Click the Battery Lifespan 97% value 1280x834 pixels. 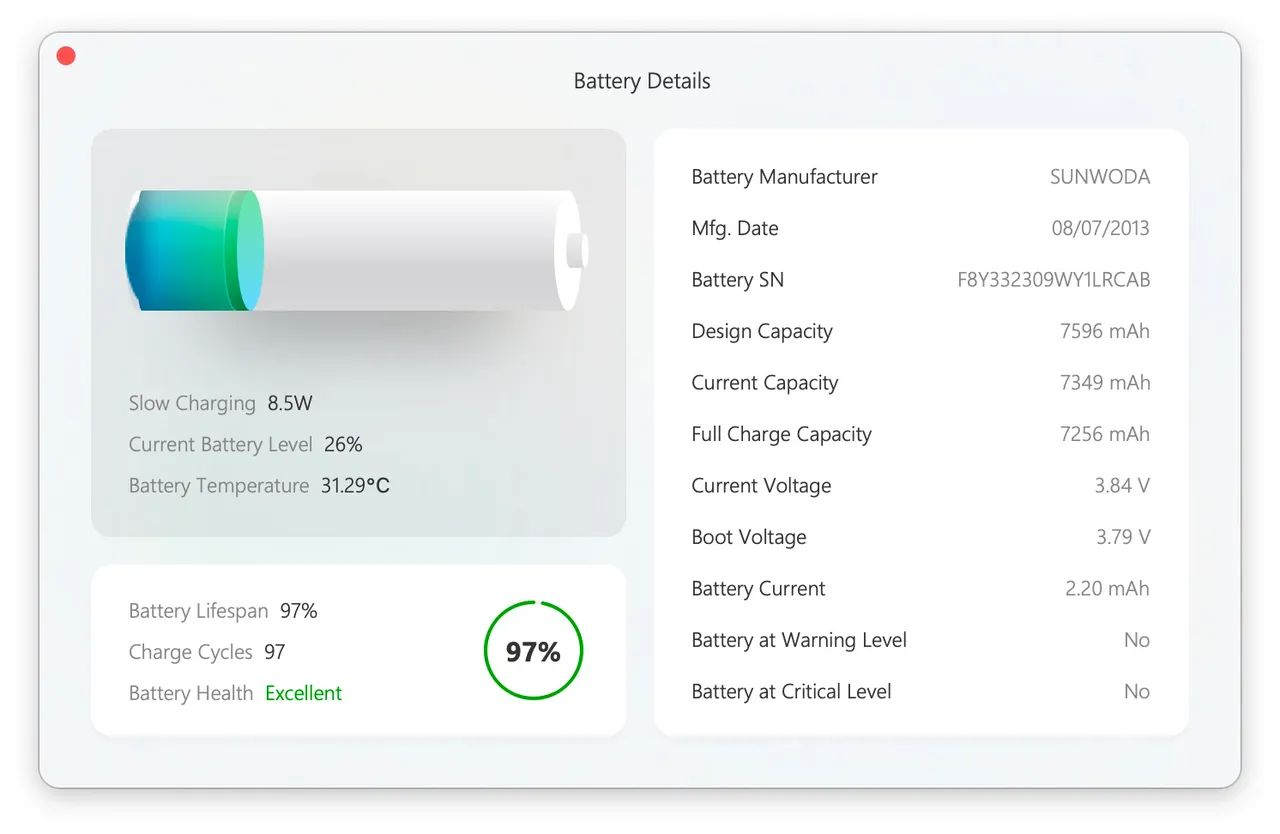click(x=299, y=610)
